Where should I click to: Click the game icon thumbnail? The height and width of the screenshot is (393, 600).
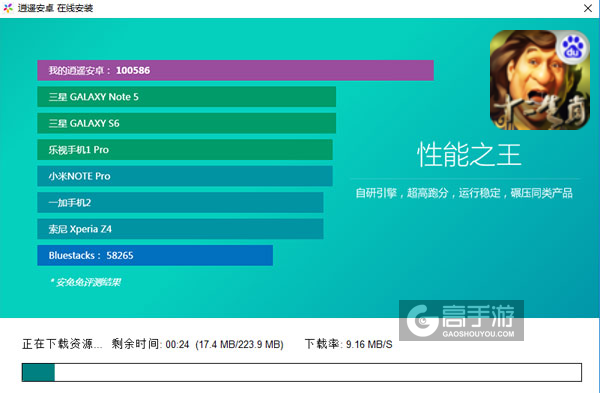pyautogui.click(x=540, y=80)
